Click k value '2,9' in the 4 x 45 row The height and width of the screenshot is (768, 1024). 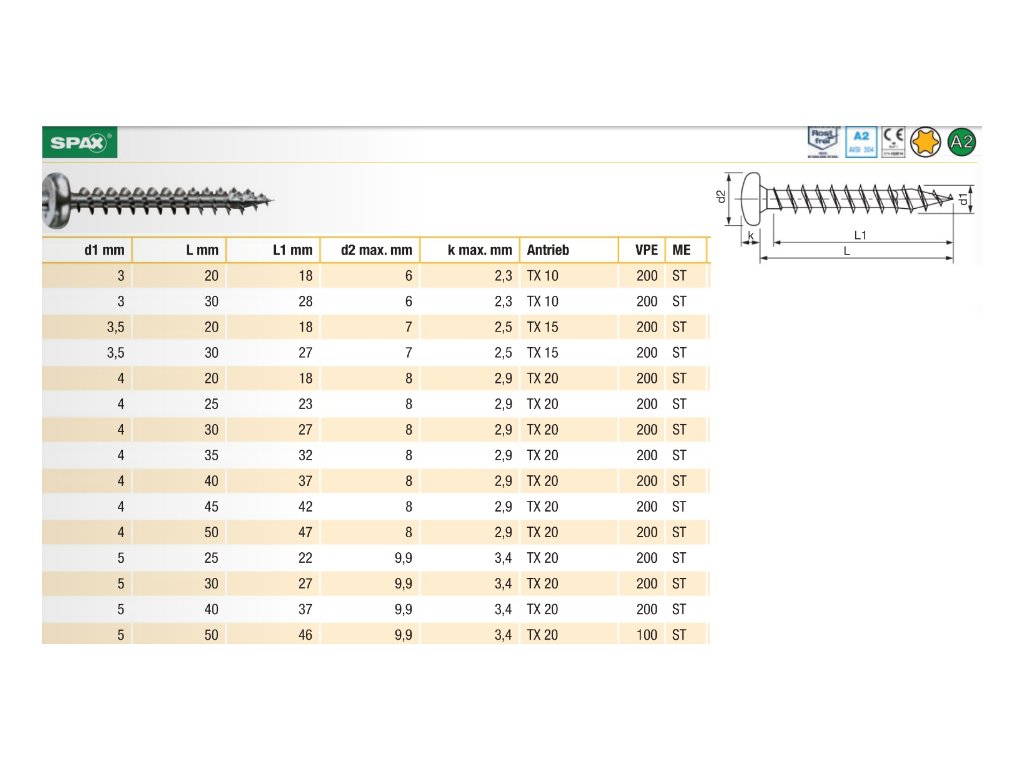click(503, 507)
